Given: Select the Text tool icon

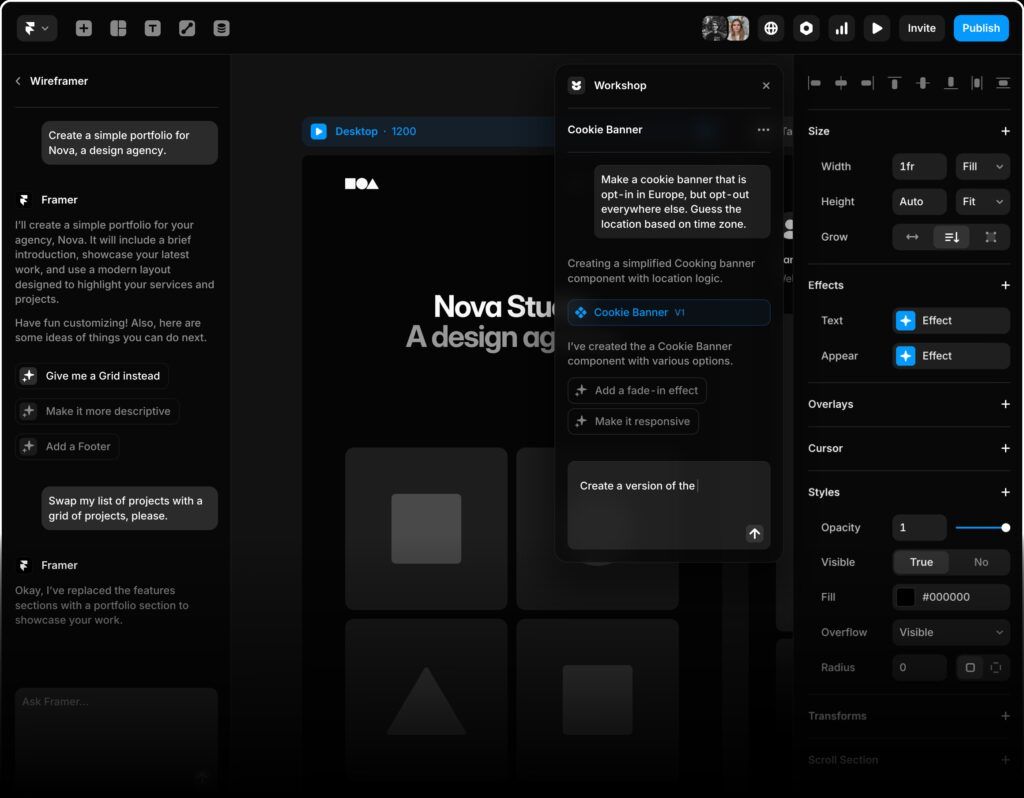Looking at the screenshot, I should tap(152, 29).
